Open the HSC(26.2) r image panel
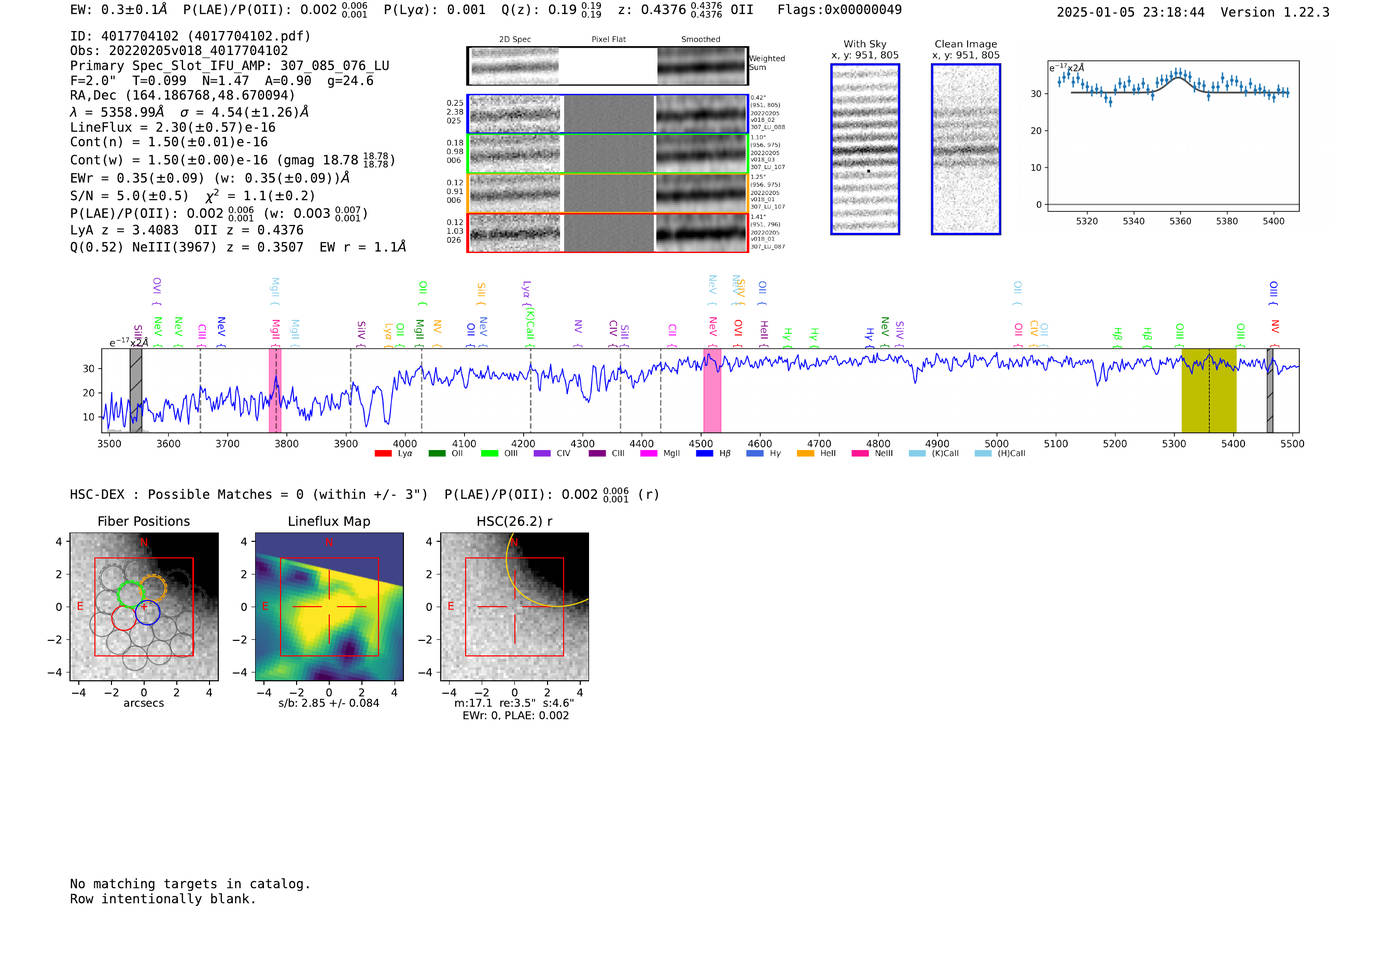This screenshot has width=1400, height=953. point(514,607)
